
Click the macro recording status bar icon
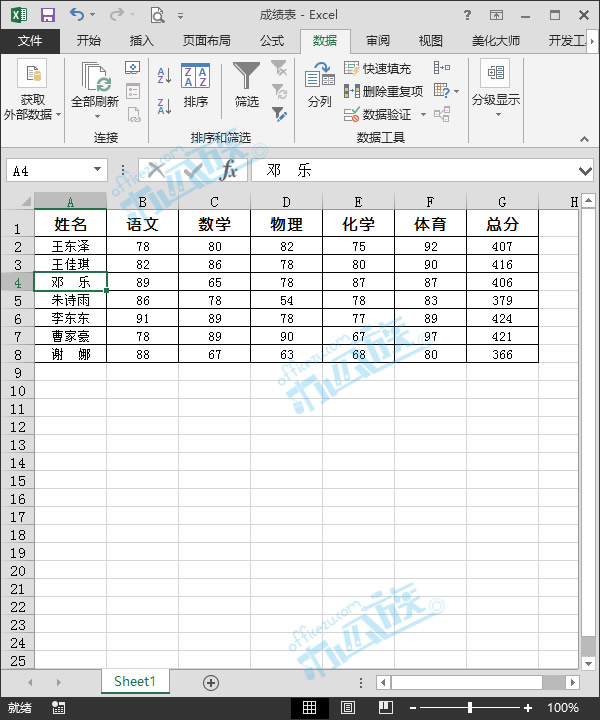click(58, 708)
